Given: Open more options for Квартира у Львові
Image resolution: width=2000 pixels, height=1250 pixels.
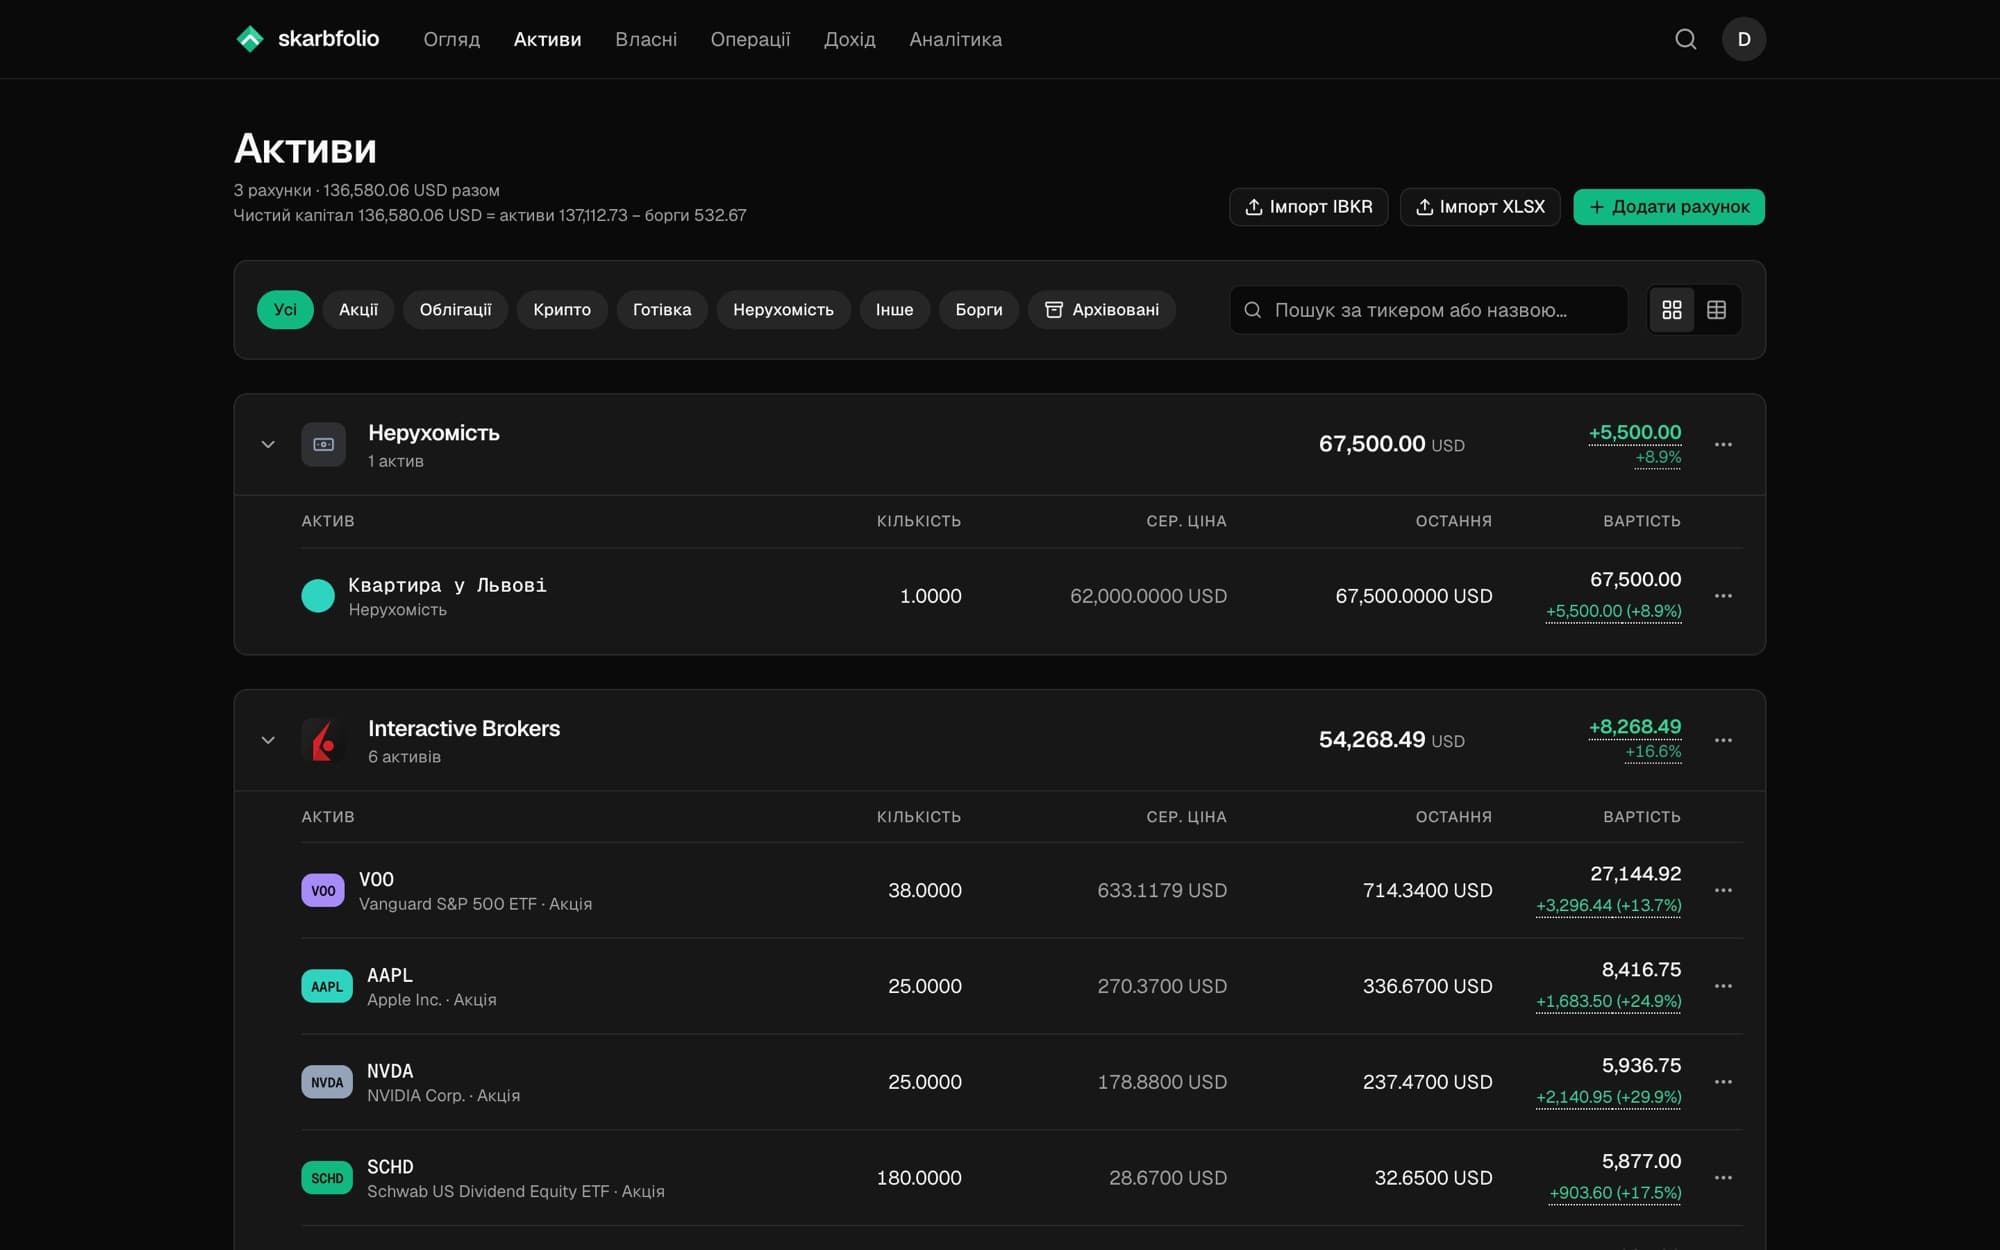Looking at the screenshot, I should pyautogui.click(x=1723, y=596).
